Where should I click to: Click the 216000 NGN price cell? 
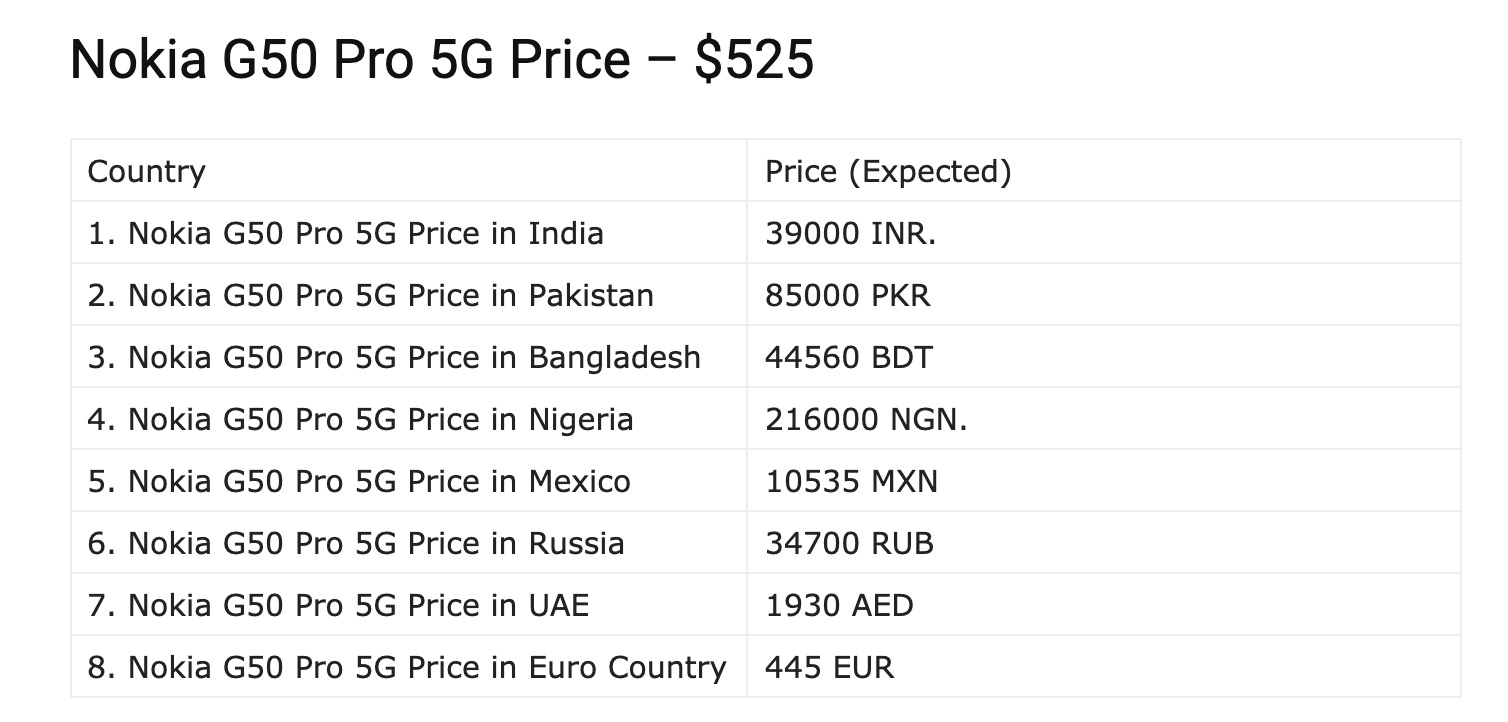pyautogui.click(x=866, y=420)
